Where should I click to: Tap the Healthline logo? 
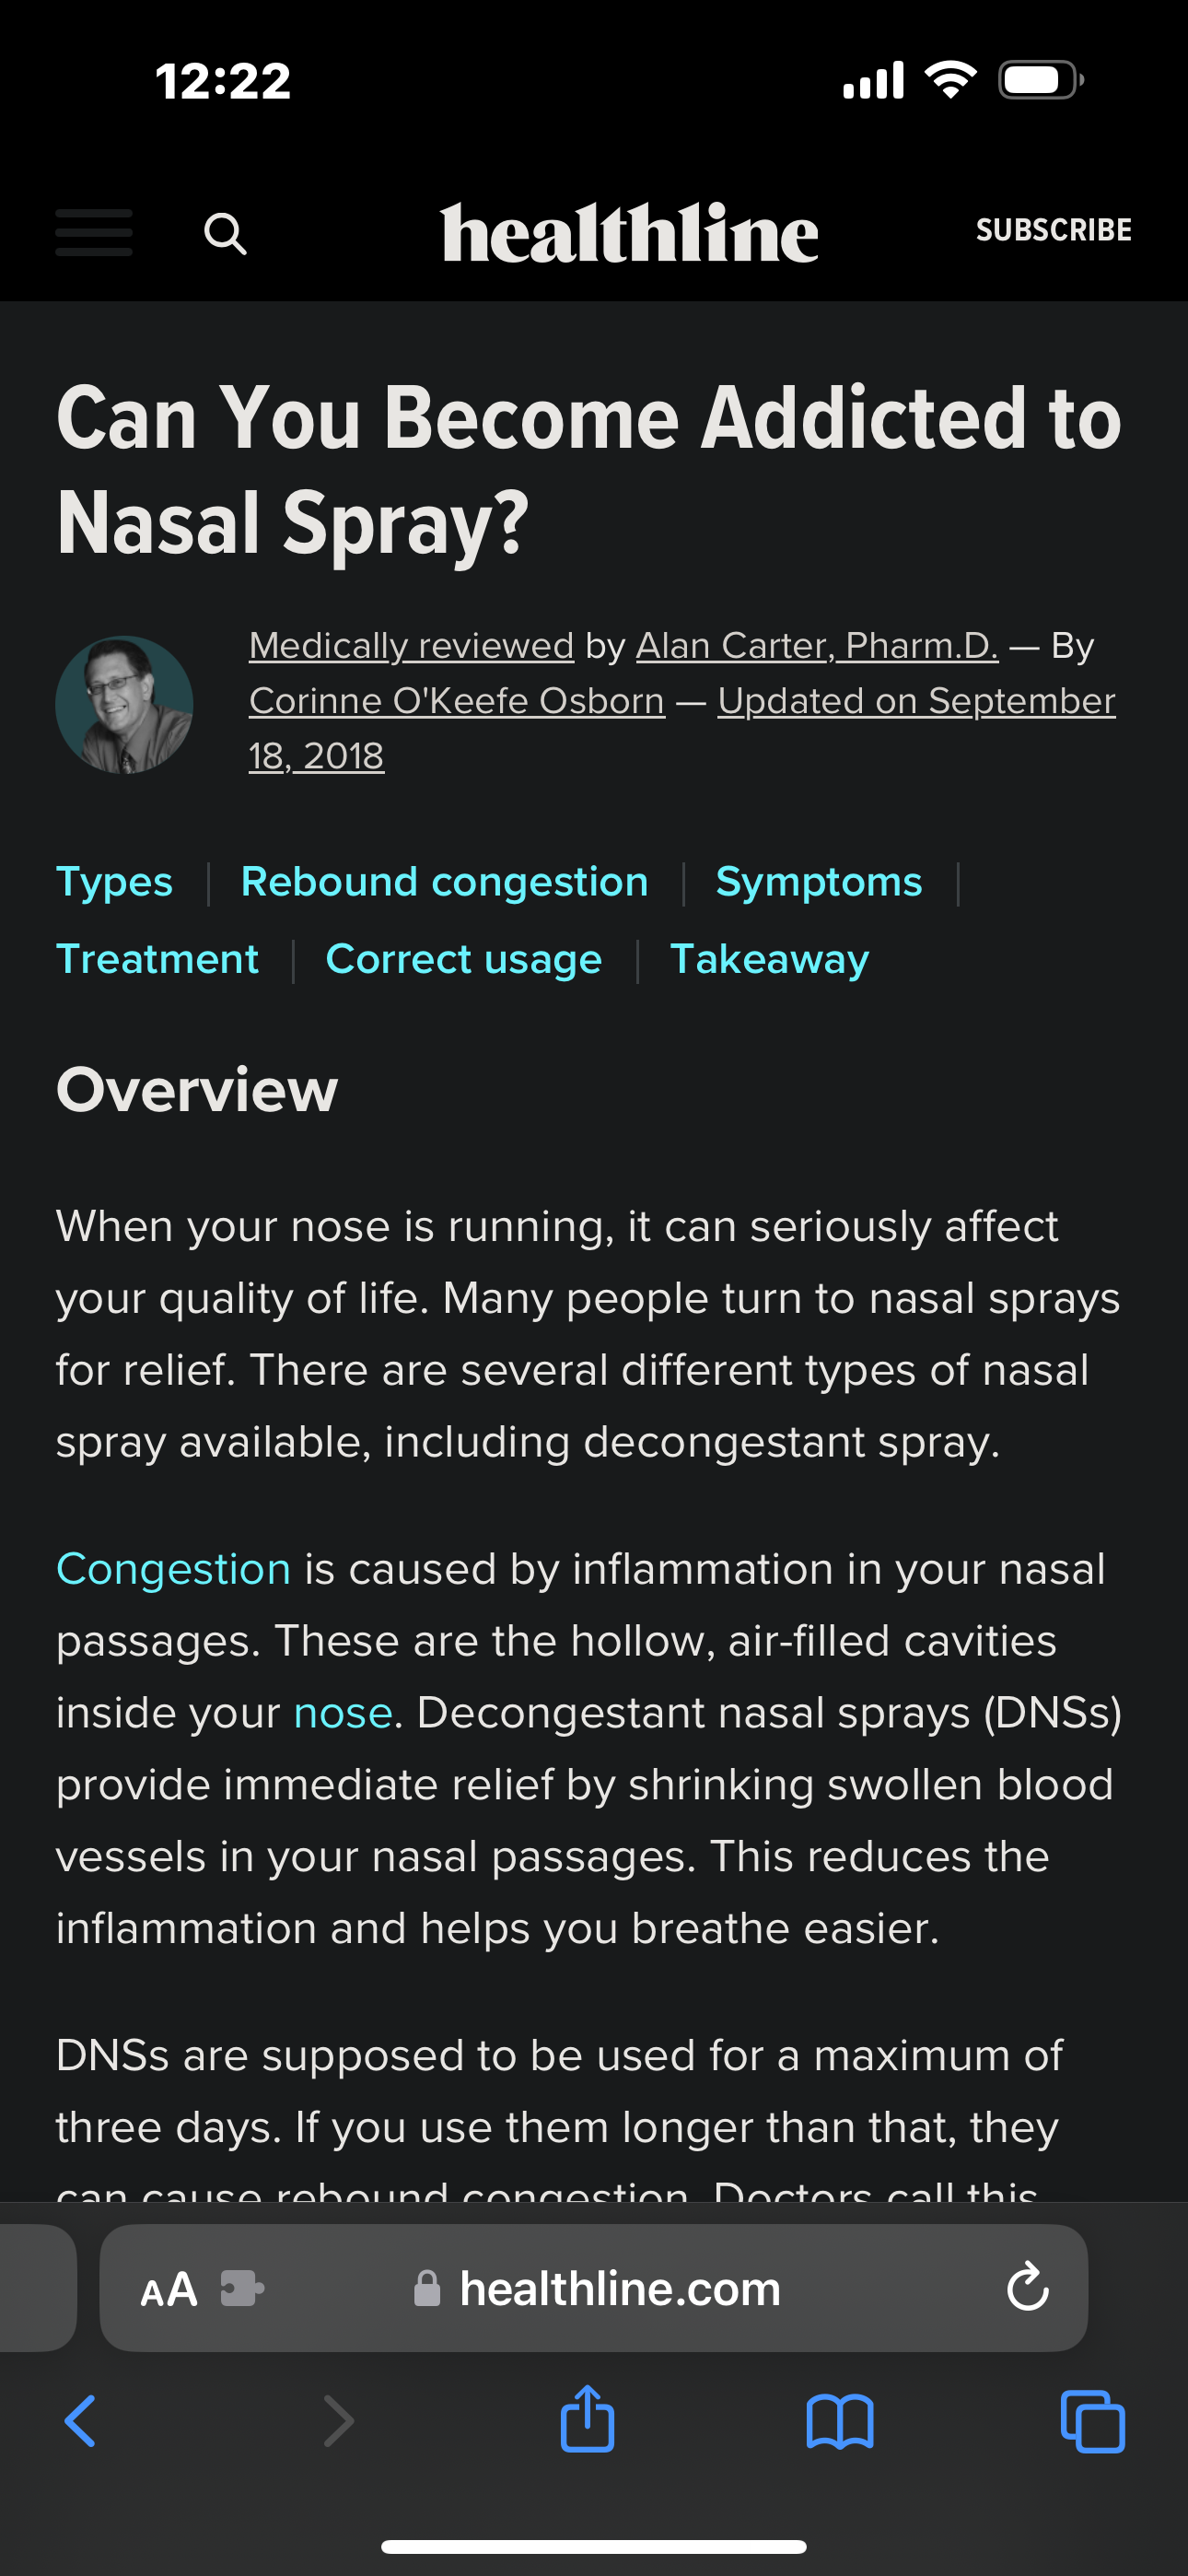pos(629,233)
